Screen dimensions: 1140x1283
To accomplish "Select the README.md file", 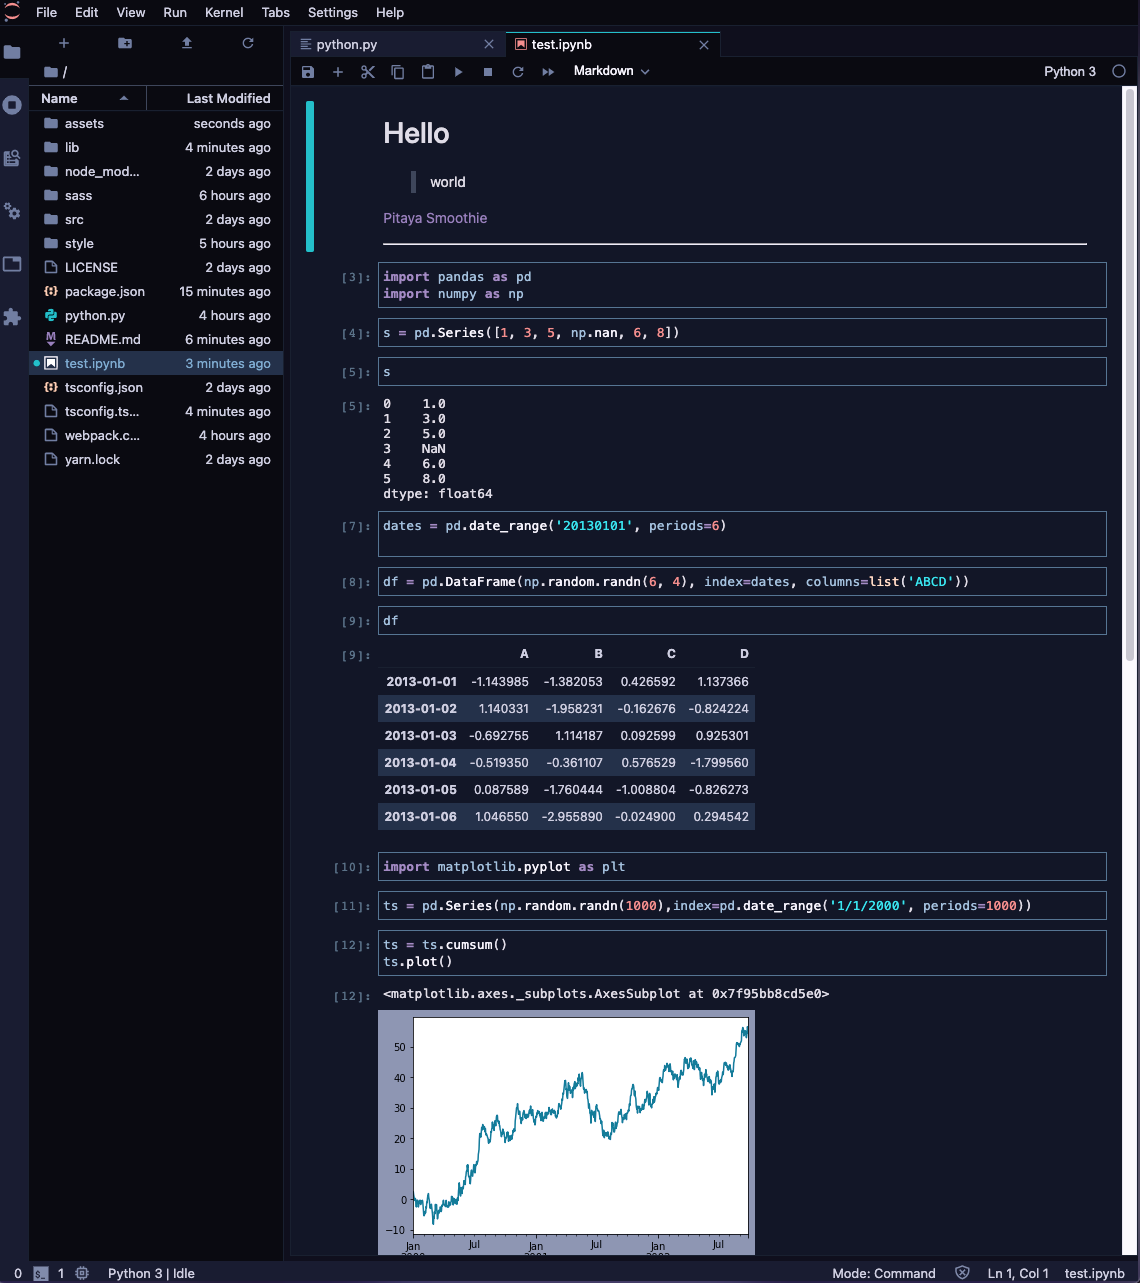I will point(156,339).
